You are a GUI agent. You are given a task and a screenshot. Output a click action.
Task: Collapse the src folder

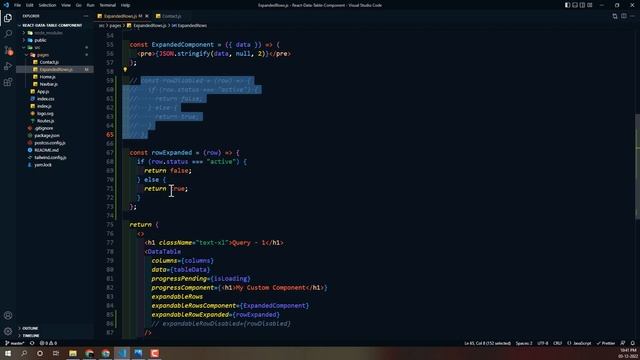pos(37,48)
